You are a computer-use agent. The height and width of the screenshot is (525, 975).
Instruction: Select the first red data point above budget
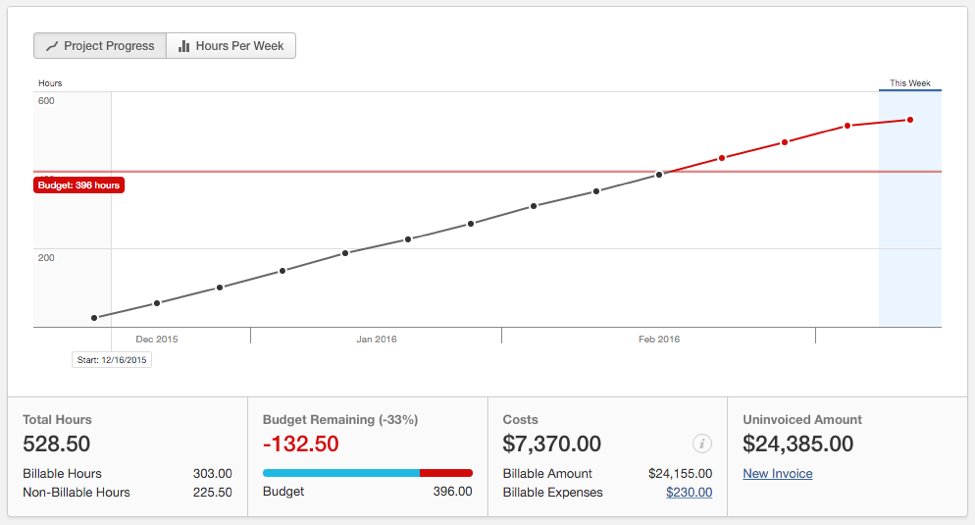721,158
